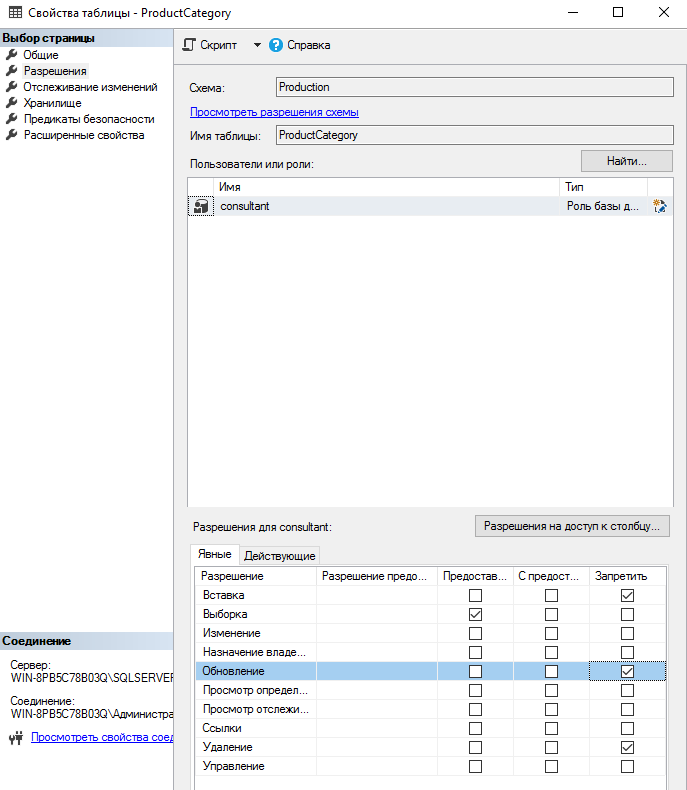Image resolution: width=687 pixels, height=790 pixels.
Task: Switch to the Явные tab
Action: [215, 554]
